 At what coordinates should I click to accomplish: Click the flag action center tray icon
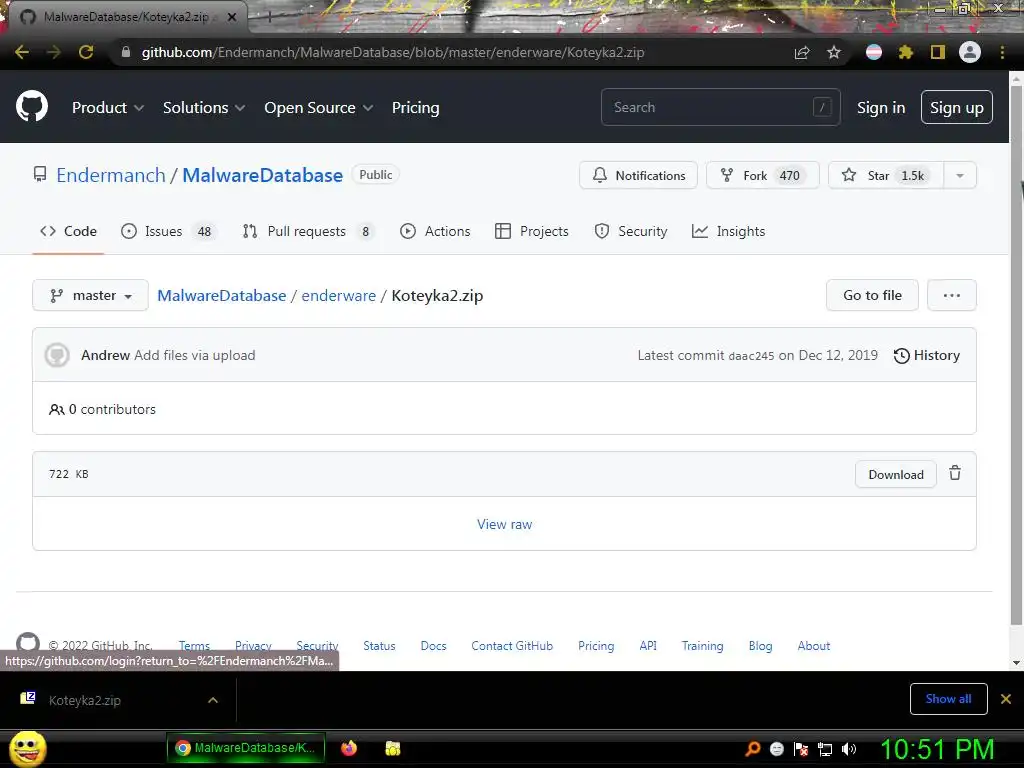click(801, 749)
